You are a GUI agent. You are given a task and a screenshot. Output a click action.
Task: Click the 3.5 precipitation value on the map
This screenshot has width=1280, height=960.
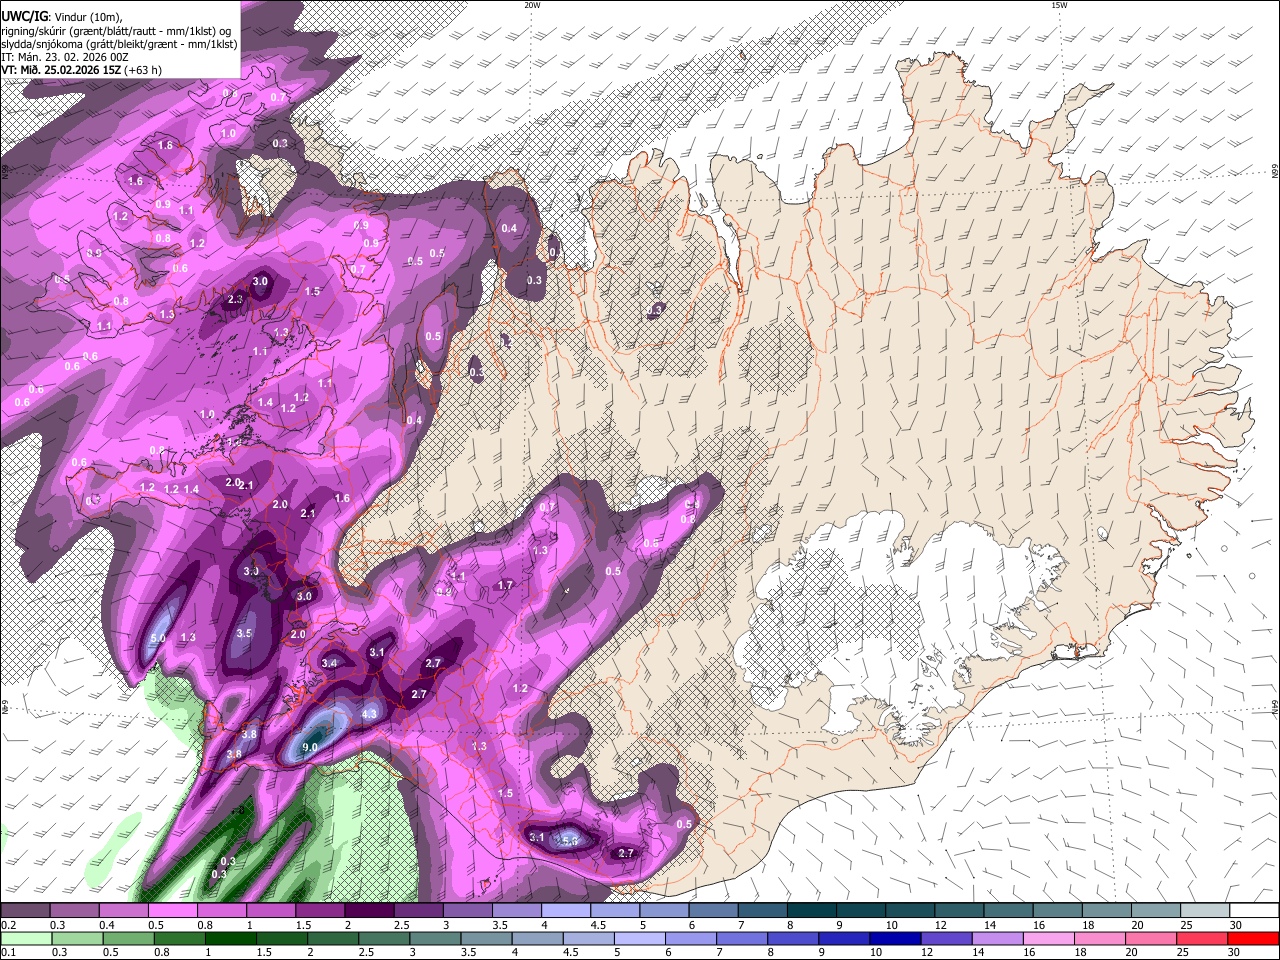[244, 634]
